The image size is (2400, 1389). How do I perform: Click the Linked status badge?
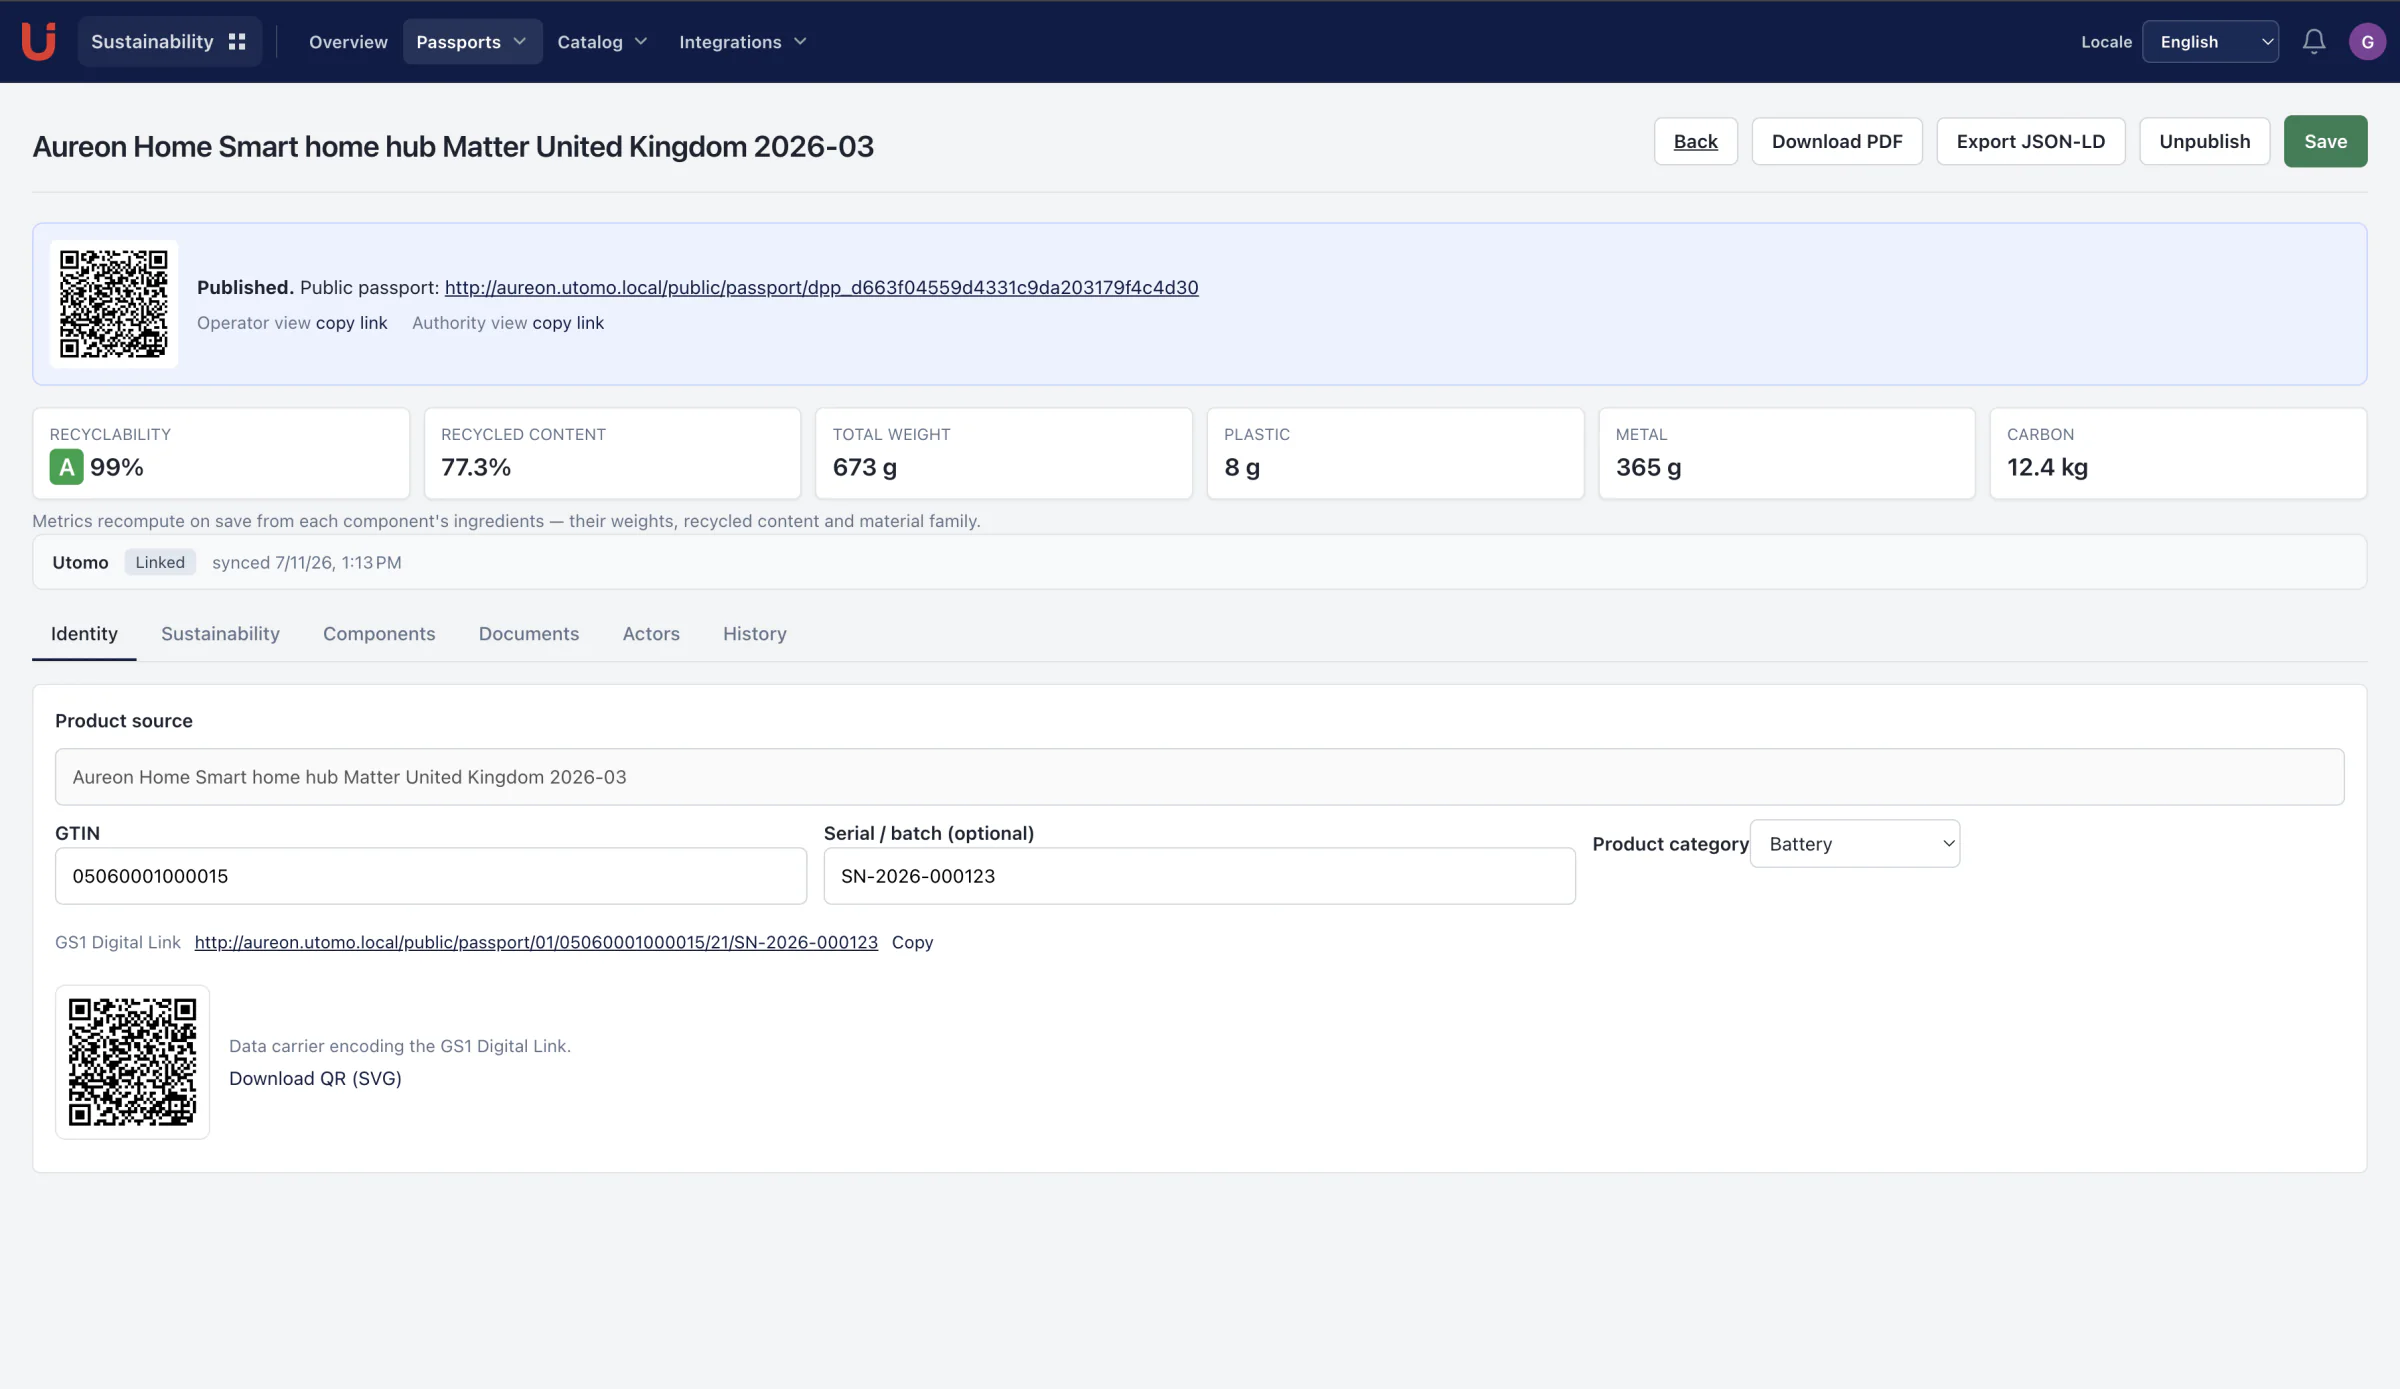(160, 562)
